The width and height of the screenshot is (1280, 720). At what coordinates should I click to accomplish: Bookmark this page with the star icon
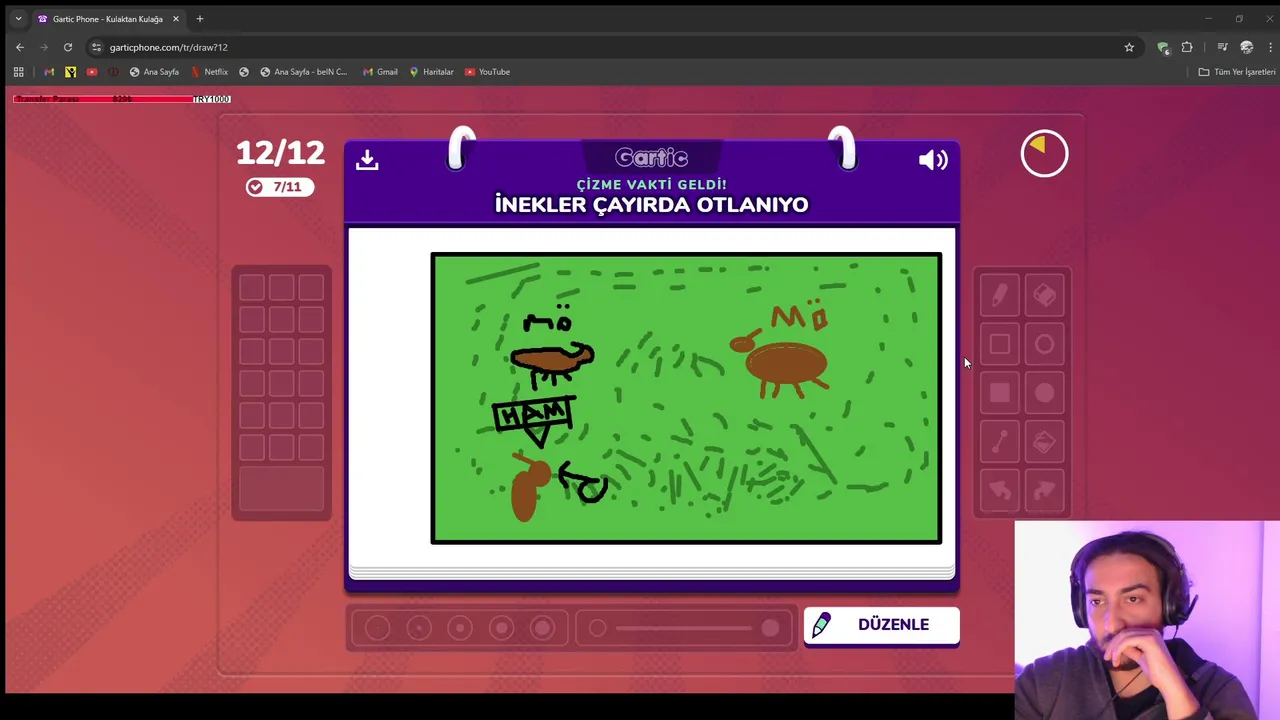tap(1129, 47)
